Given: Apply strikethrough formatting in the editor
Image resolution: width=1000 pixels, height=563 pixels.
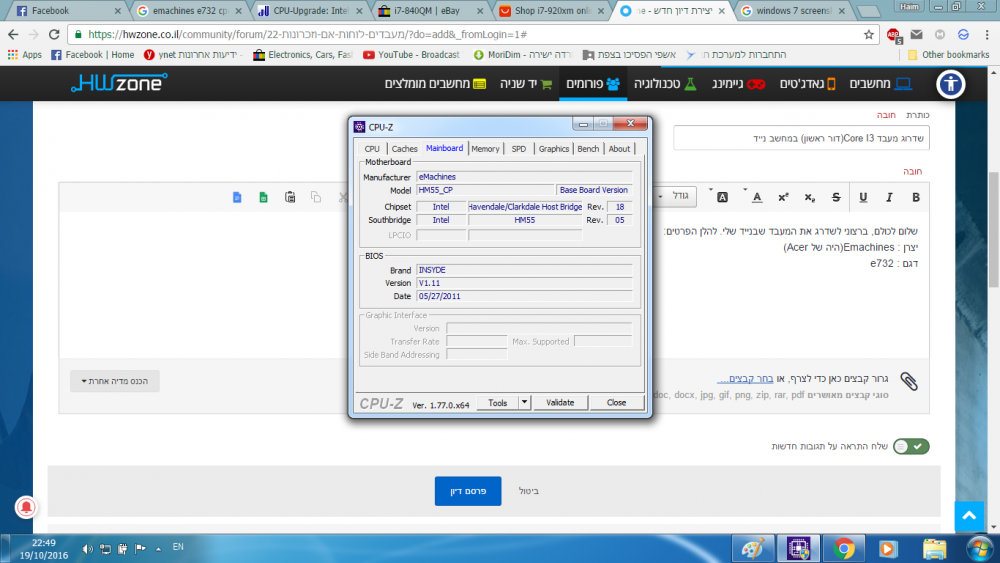Looking at the screenshot, I should (x=836, y=197).
